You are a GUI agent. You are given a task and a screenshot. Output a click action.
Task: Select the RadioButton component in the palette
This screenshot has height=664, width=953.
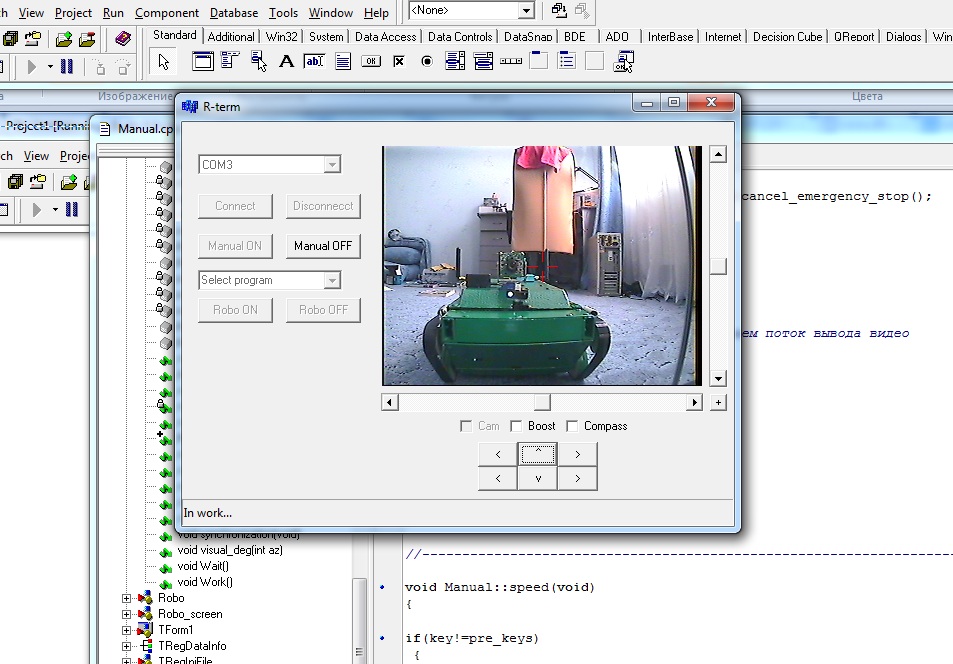tap(427, 62)
